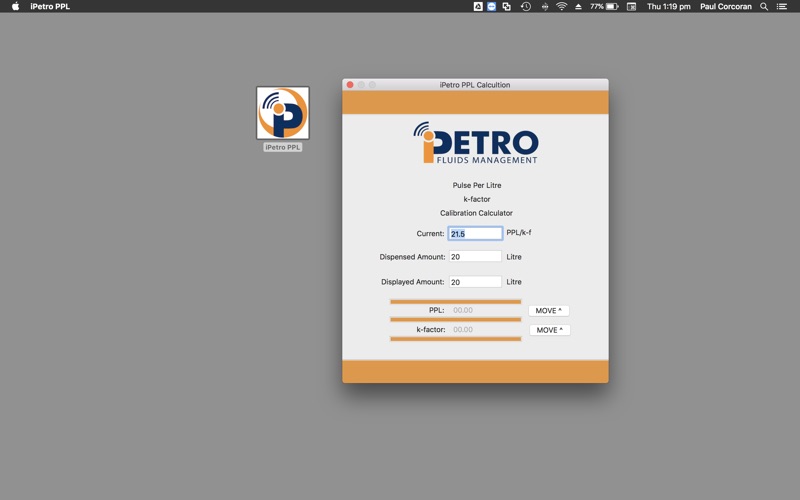Screen dimensions: 800x500
Task: Click the "Pulse Per Litre" heading text
Action: (477, 185)
